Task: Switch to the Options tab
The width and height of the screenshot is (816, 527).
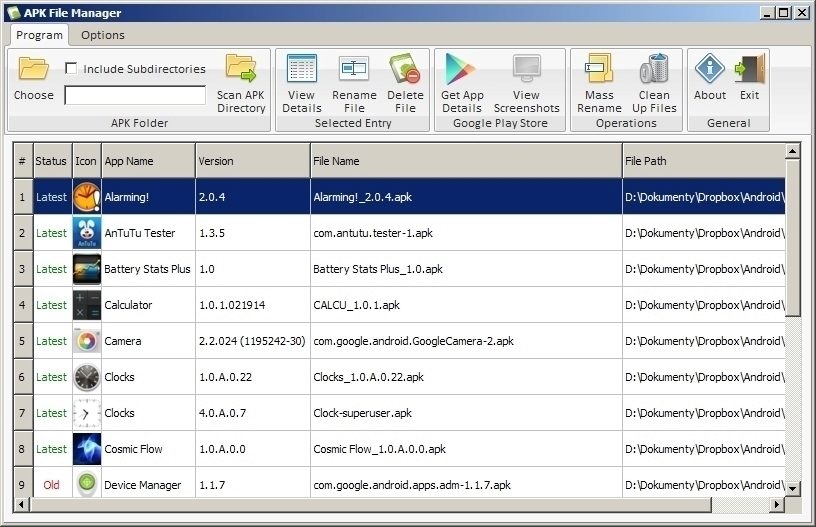Action: coord(103,35)
